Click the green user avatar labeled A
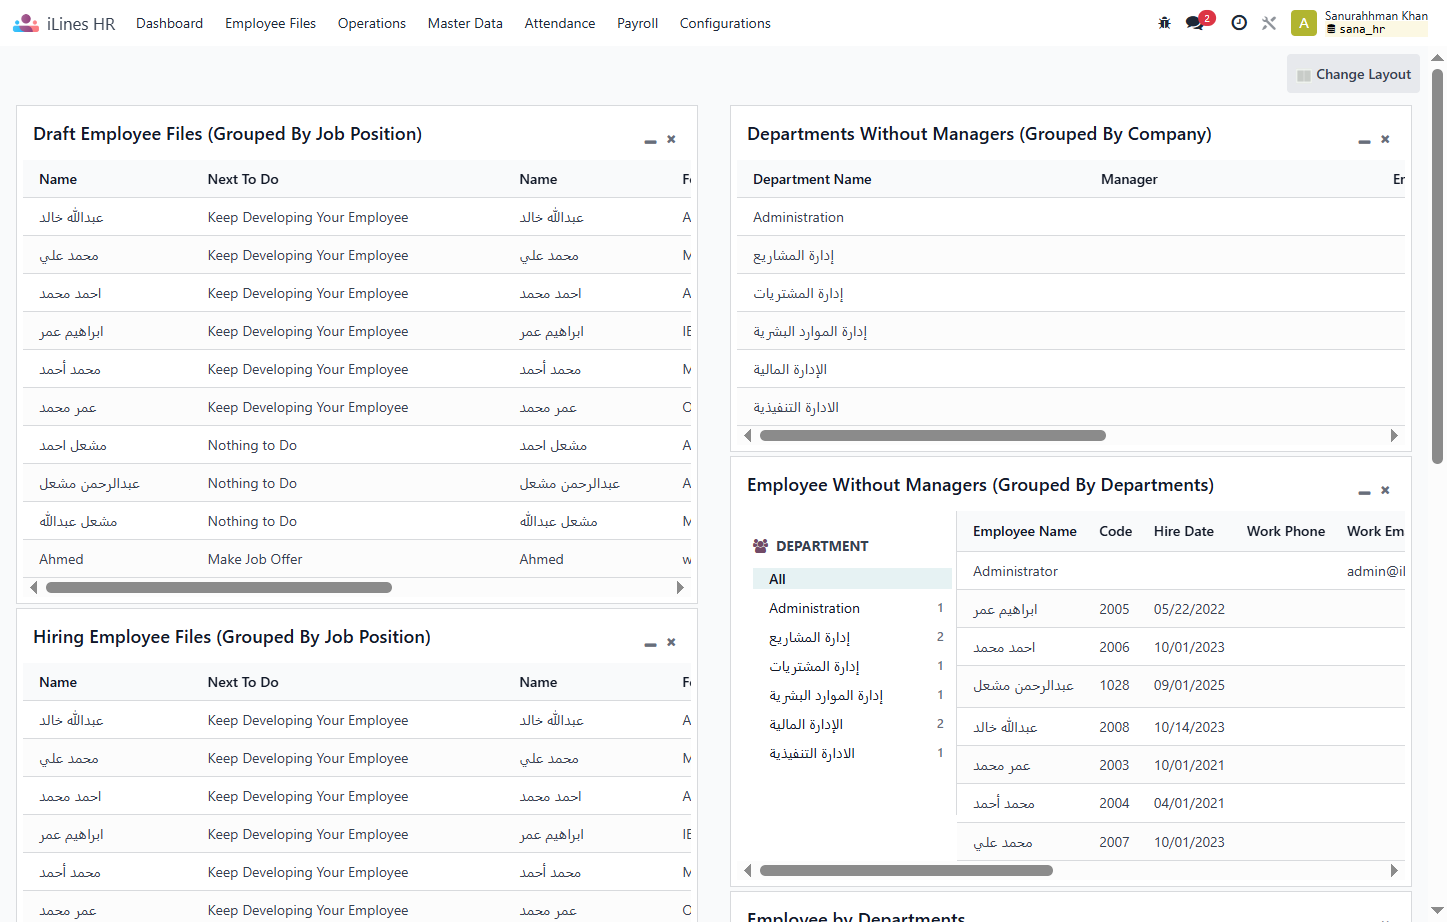 click(1304, 23)
